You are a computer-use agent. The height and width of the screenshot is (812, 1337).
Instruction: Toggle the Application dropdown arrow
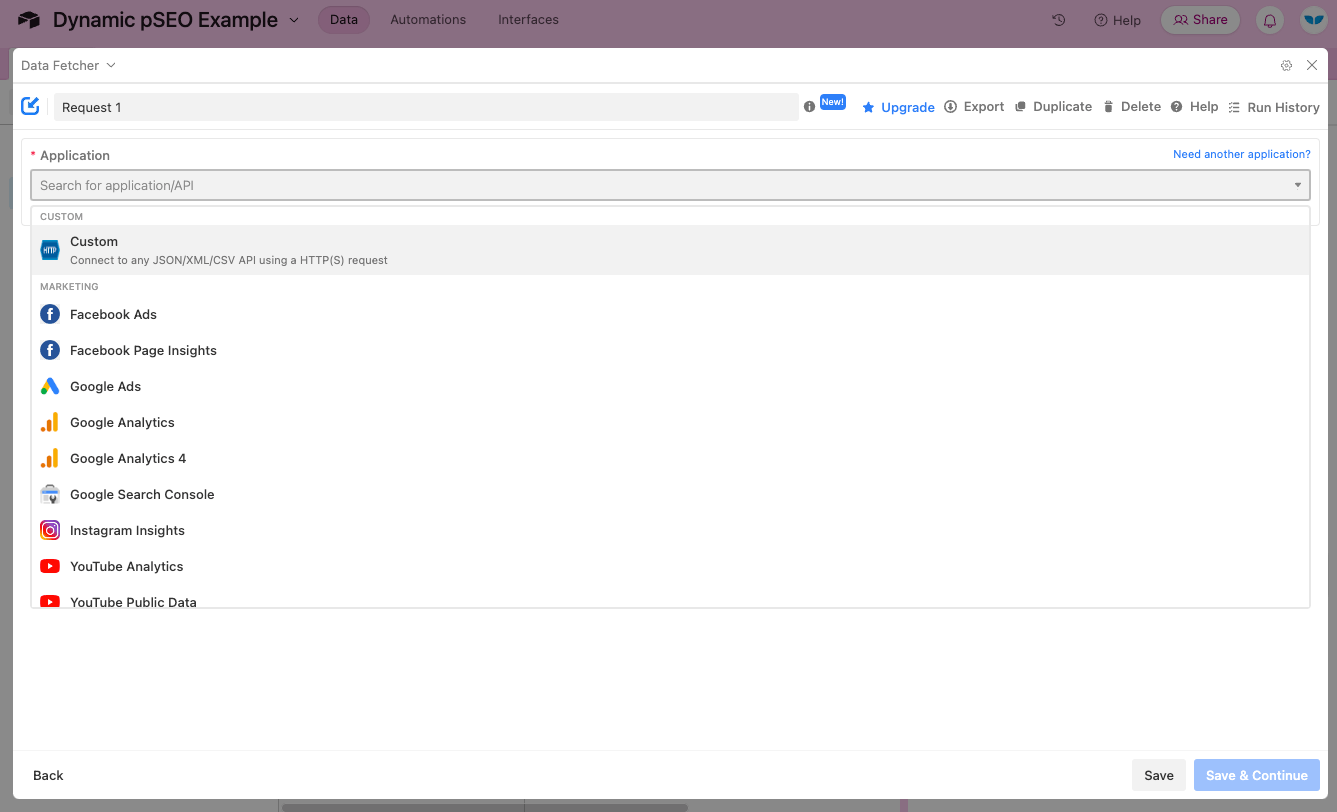pos(1298,185)
